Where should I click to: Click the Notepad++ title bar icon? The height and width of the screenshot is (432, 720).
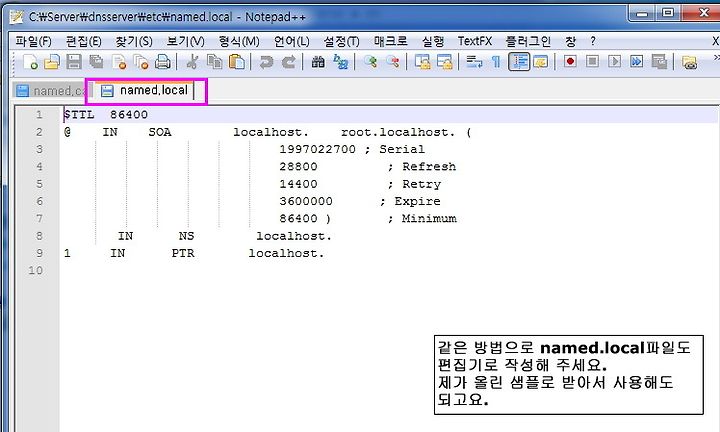[17, 17]
